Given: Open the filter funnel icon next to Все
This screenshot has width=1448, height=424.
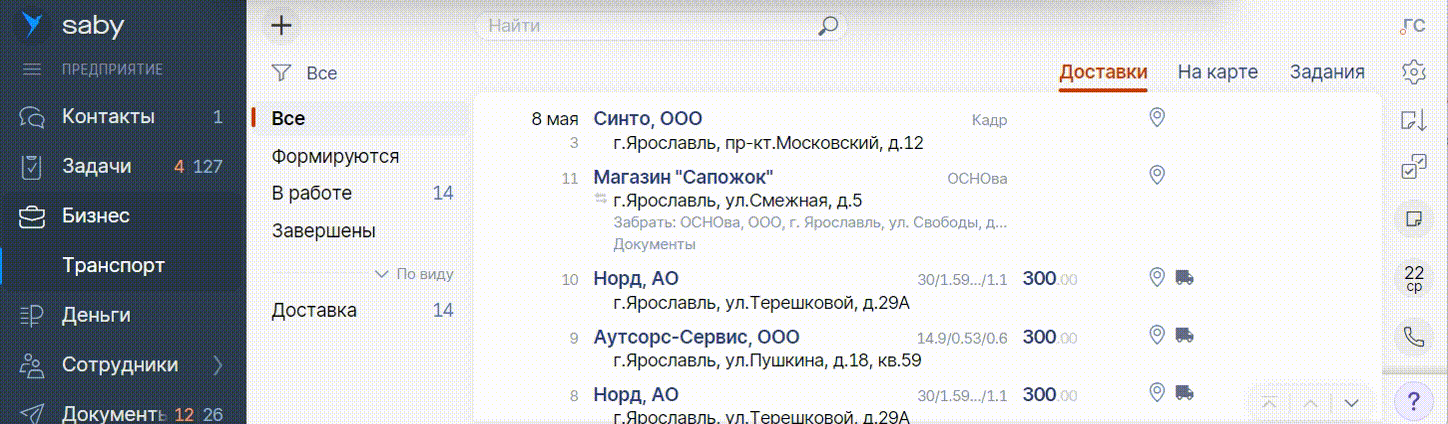Looking at the screenshot, I should [x=282, y=73].
